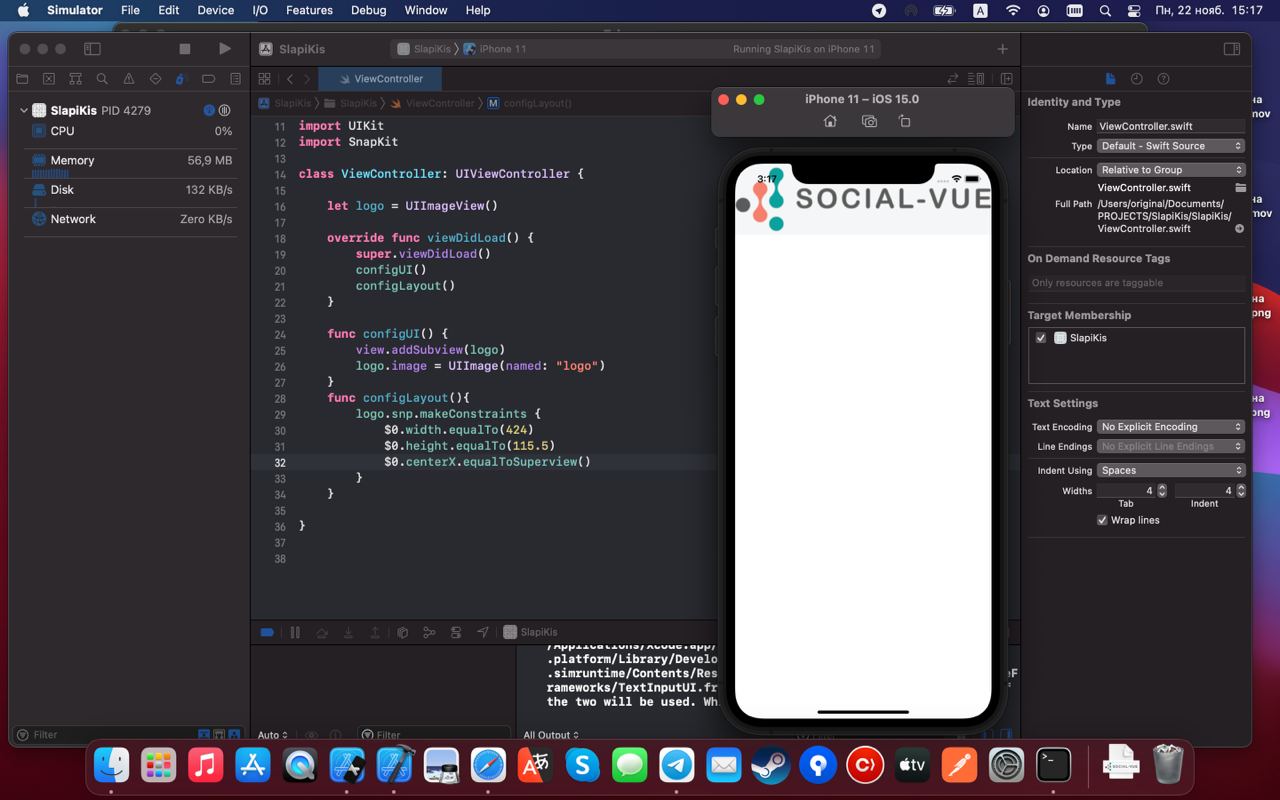Open the Text Encoding dropdown

[x=1171, y=427]
